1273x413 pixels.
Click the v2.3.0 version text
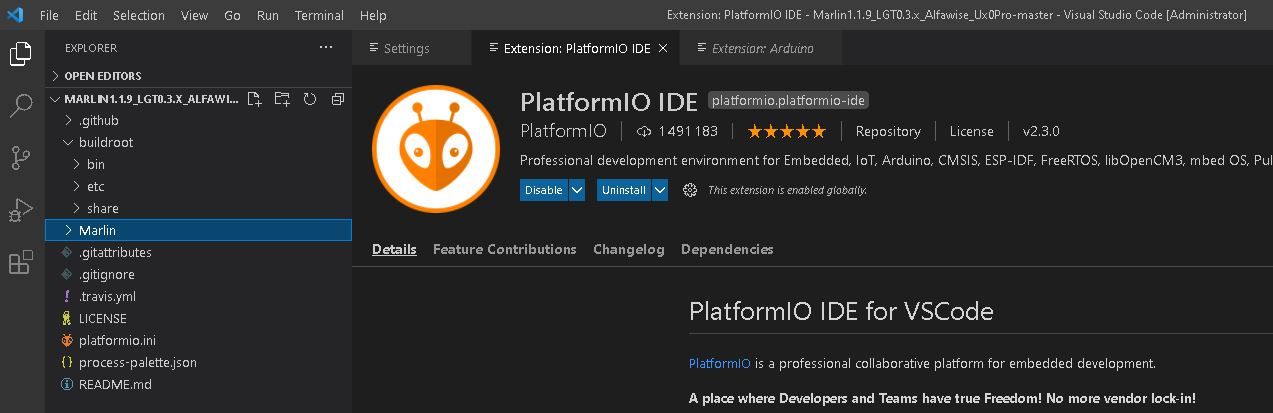click(1041, 131)
